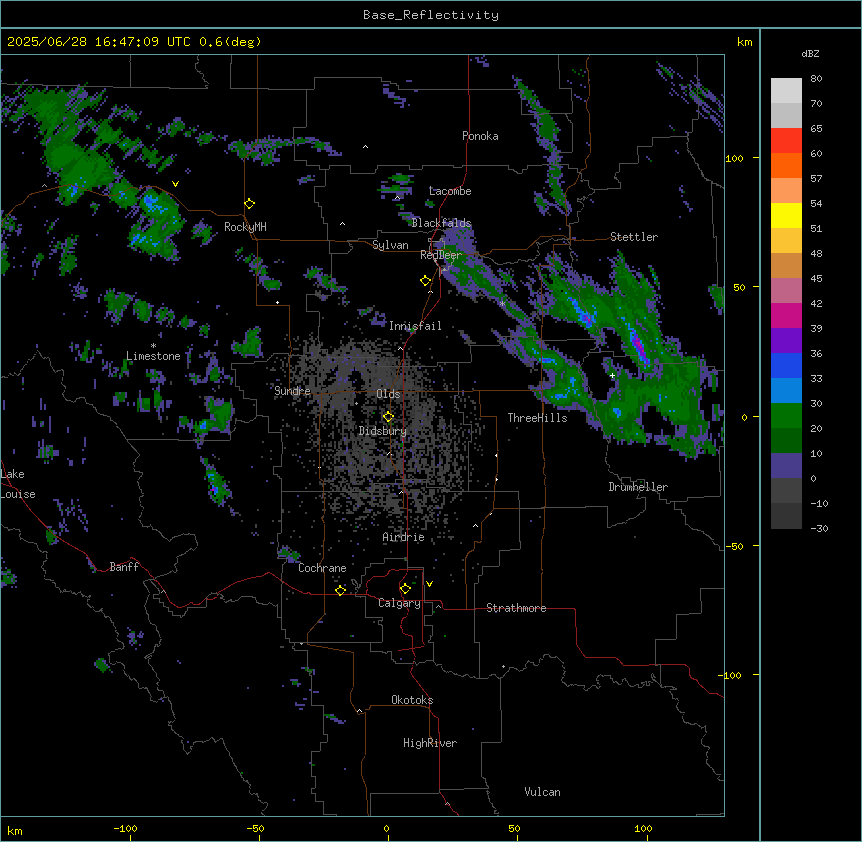This screenshot has height=842, width=862.
Task: Click the magenta storm core south of Stettler
Action: pos(638,344)
